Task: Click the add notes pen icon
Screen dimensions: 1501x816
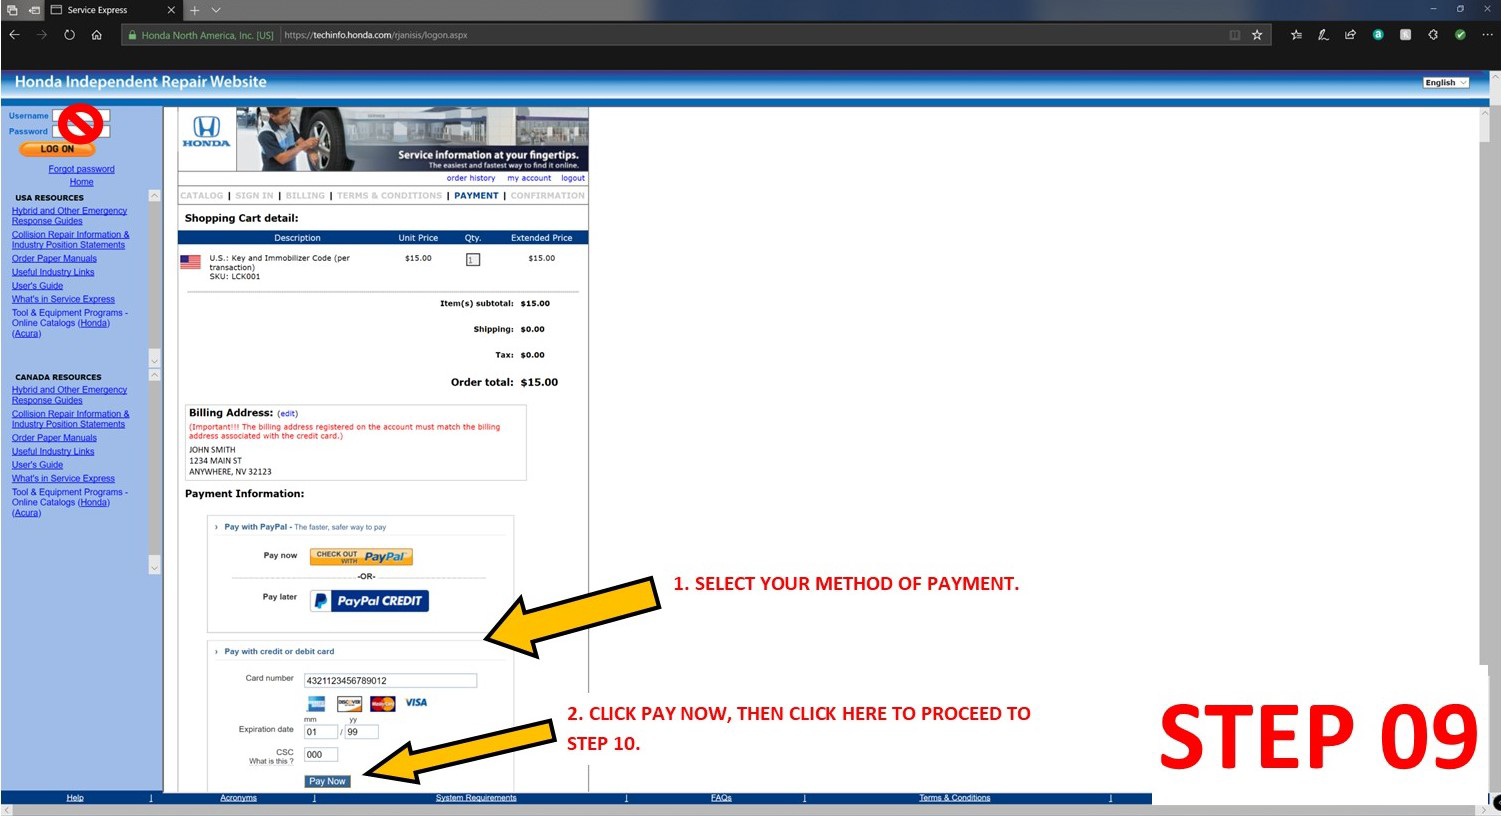Action: click(x=1323, y=35)
